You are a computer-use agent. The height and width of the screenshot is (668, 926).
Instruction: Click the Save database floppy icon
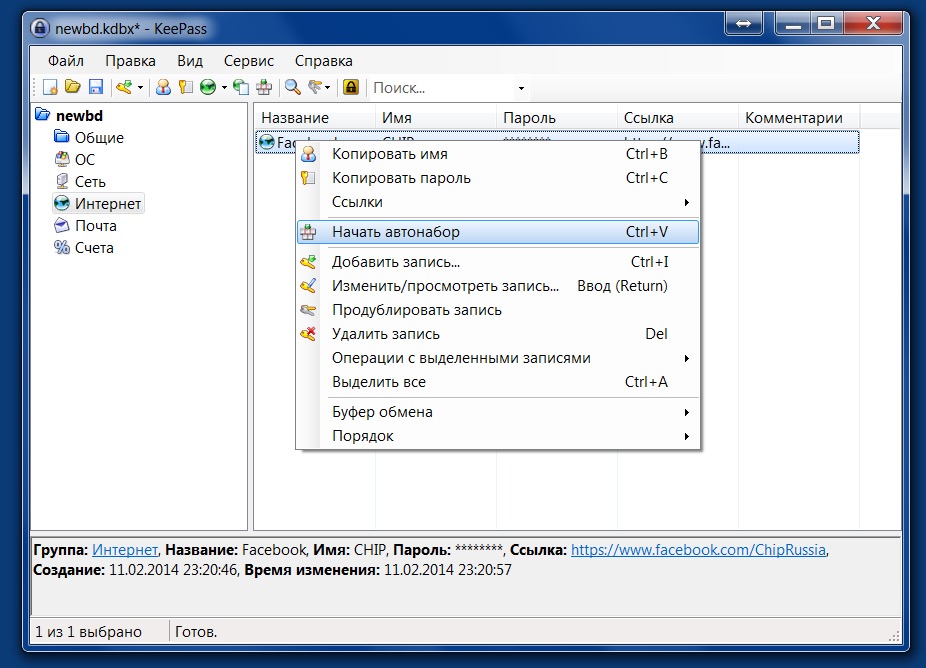click(96, 88)
